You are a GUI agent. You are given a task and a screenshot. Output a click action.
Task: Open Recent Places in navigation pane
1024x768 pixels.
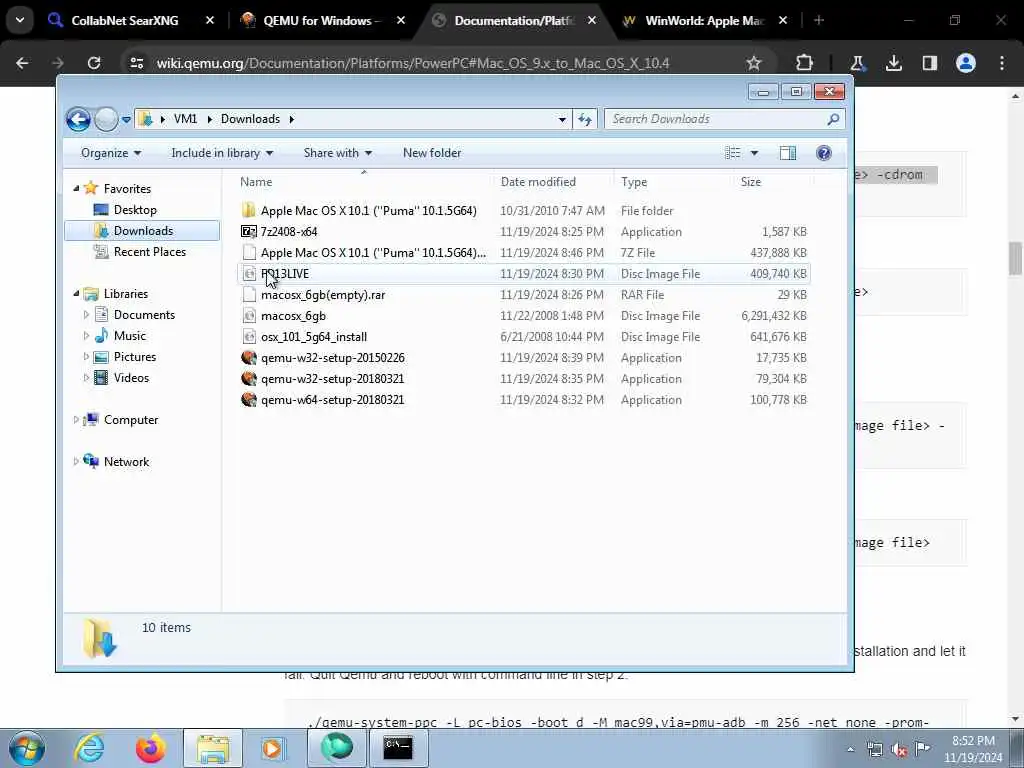pos(149,251)
